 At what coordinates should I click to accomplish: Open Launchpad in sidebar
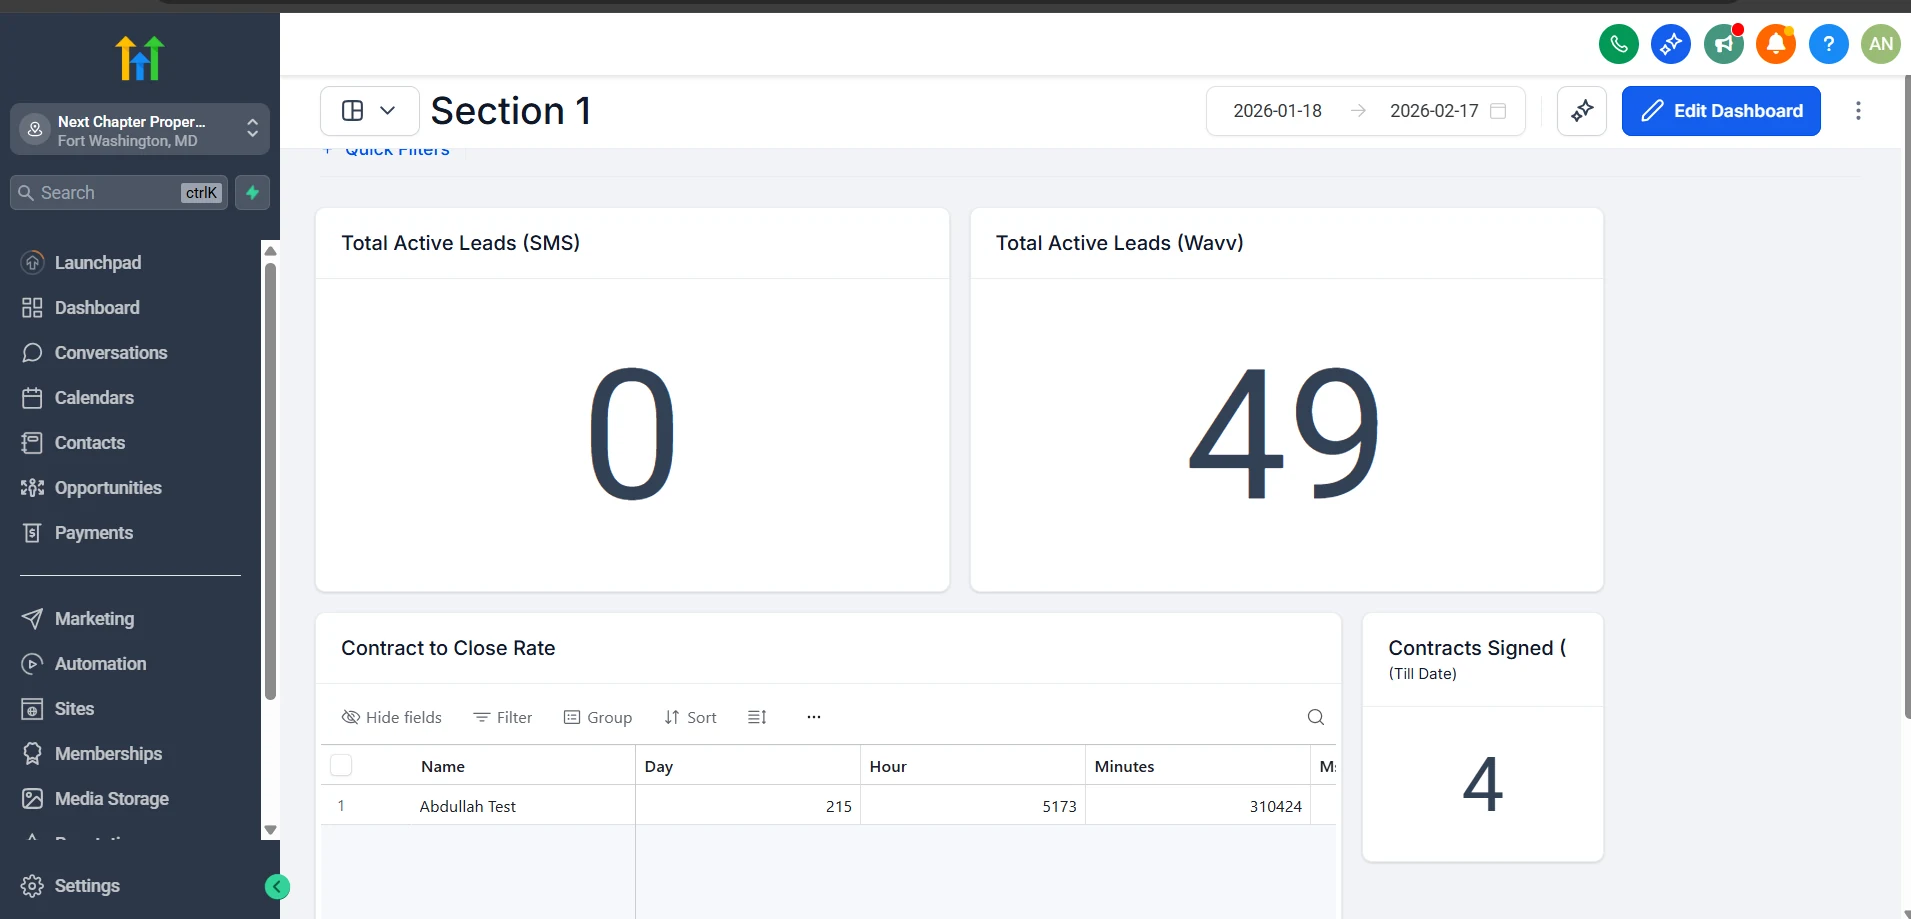(x=98, y=263)
